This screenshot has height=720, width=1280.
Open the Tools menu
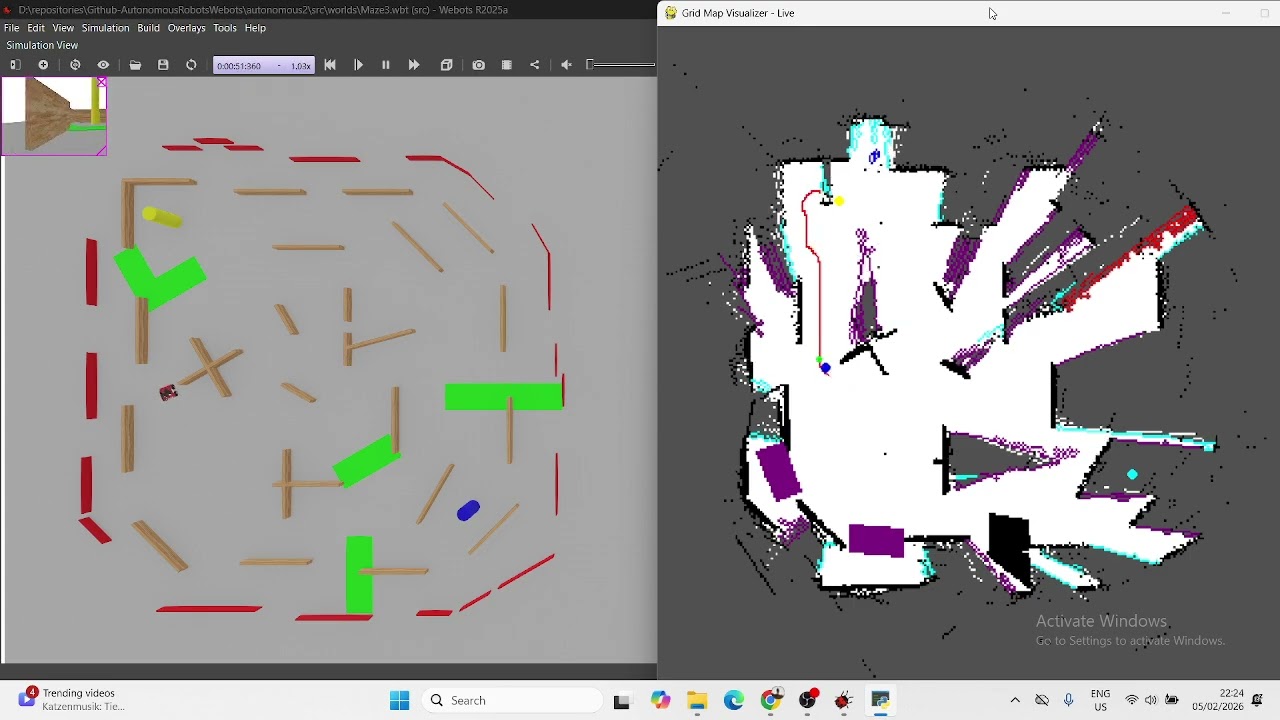pyautogui.click(x=225, y=28)
